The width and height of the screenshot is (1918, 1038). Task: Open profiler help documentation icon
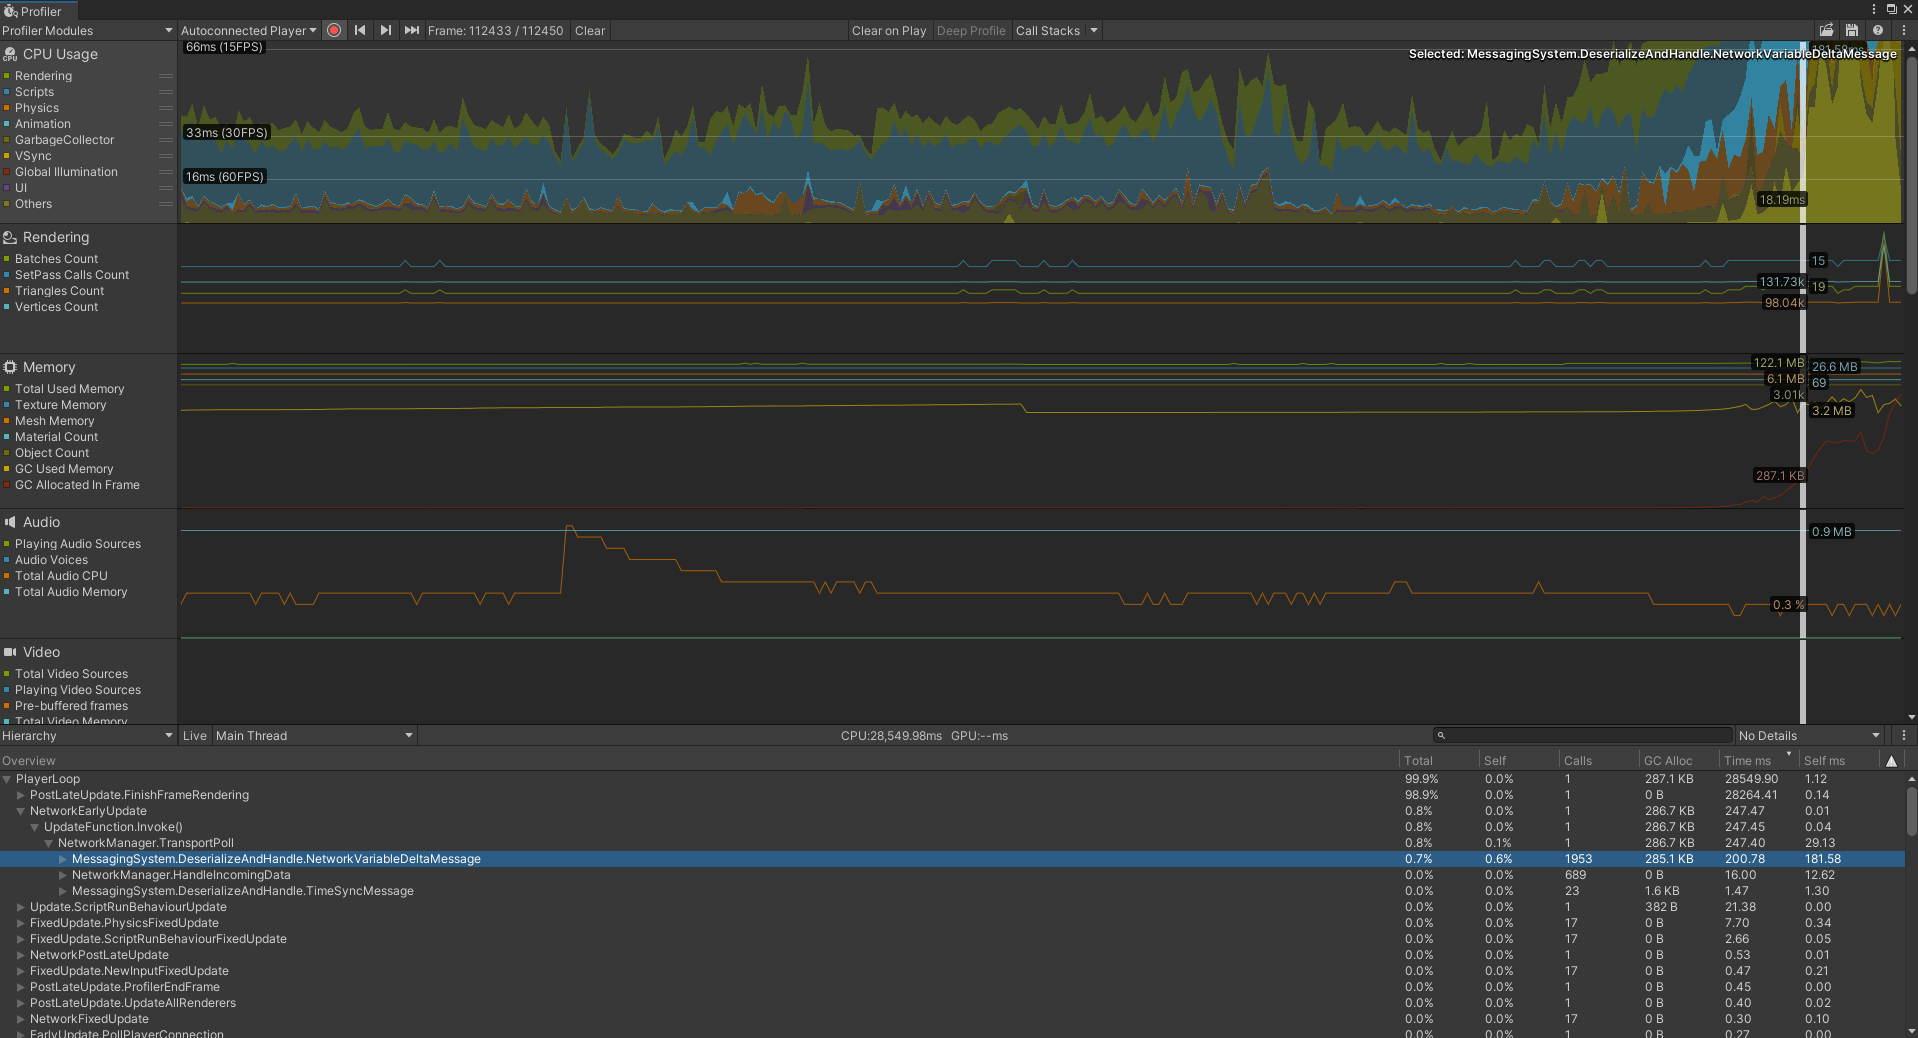point(1878,31)
